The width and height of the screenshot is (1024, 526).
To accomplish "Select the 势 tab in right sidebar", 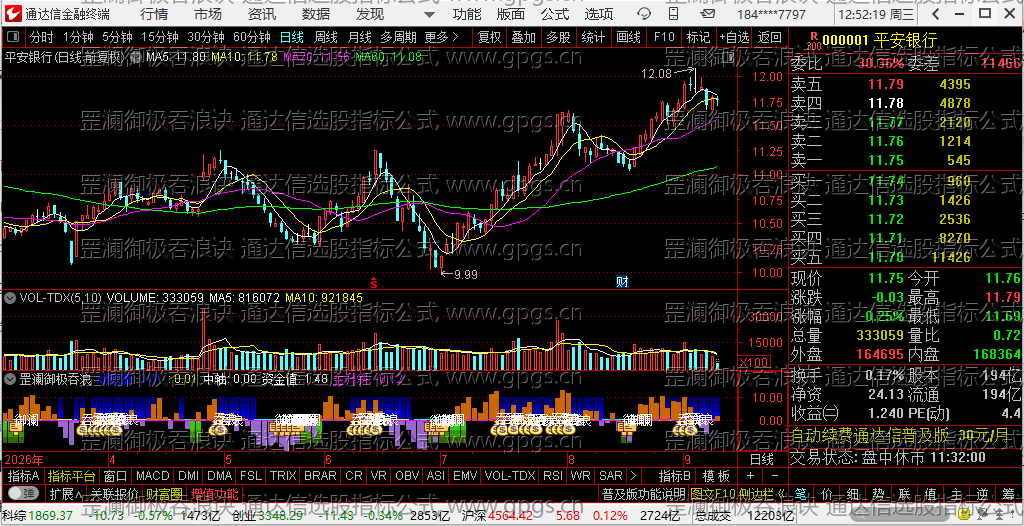I will tap(878, 493).
